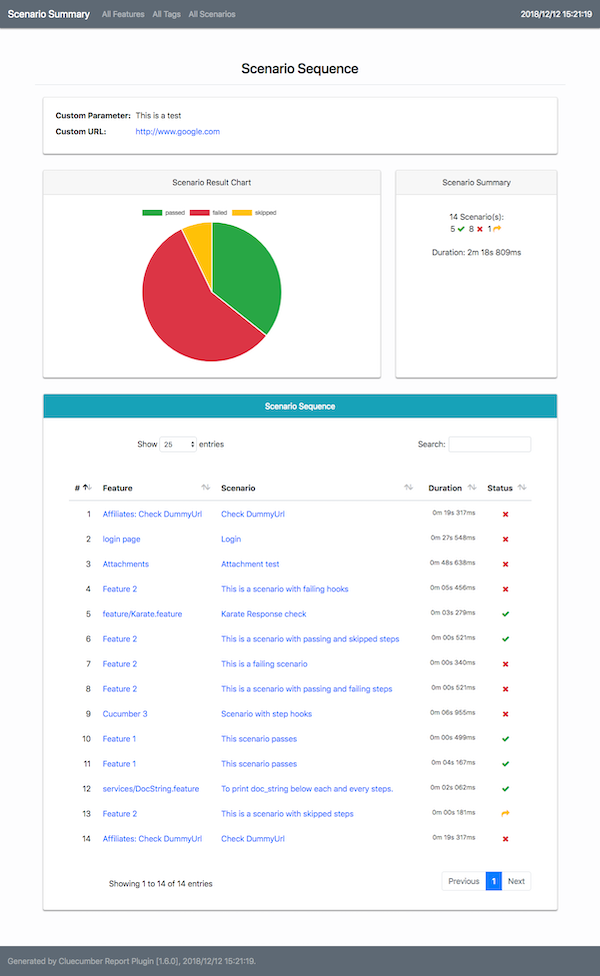Click passed status icon for row 10

coord(505,739)
